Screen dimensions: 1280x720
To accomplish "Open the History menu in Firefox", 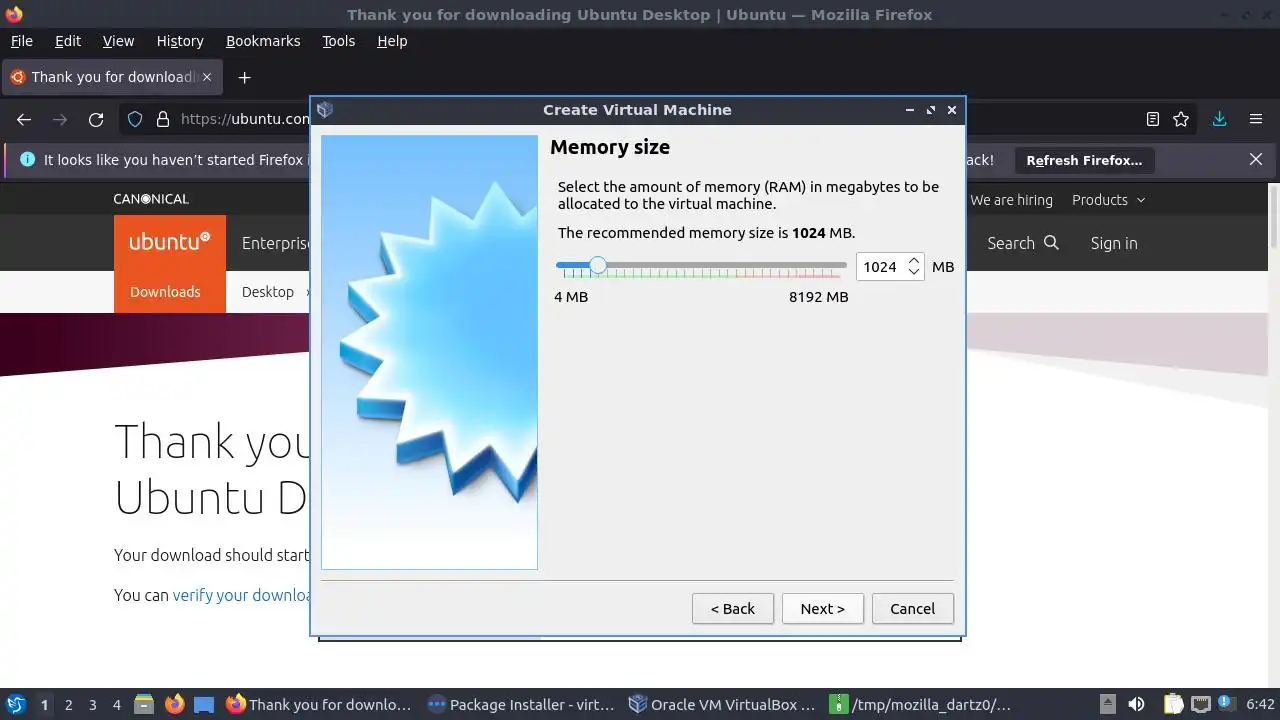I will click(x=180, y=41).
